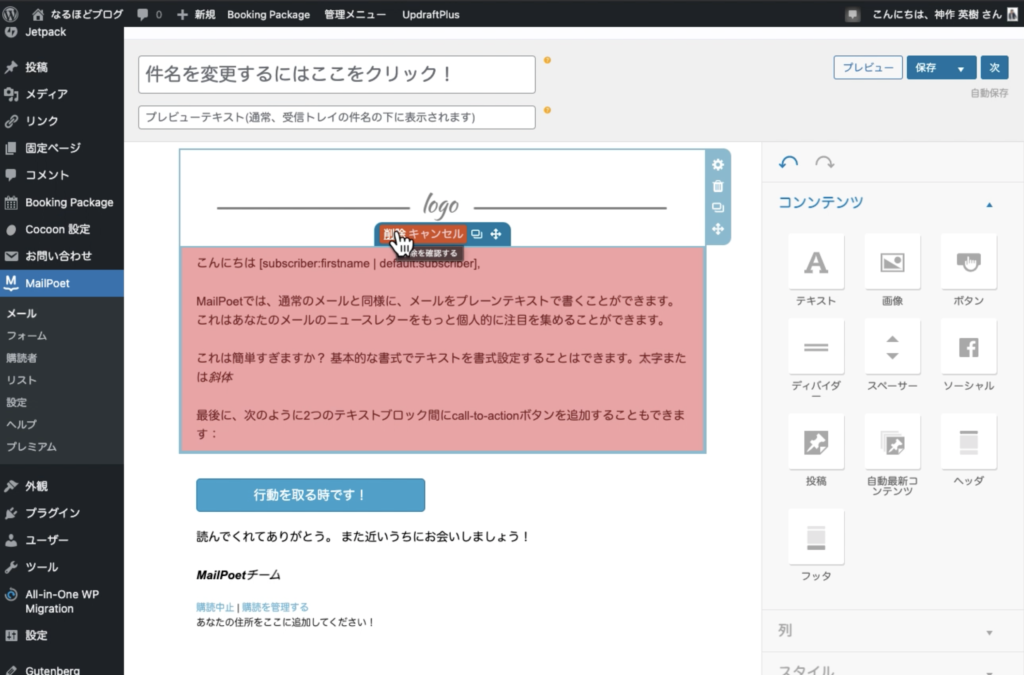Open 管理メニュー in admin bar
The image size is (1024, 675).
tap(355, 14)
